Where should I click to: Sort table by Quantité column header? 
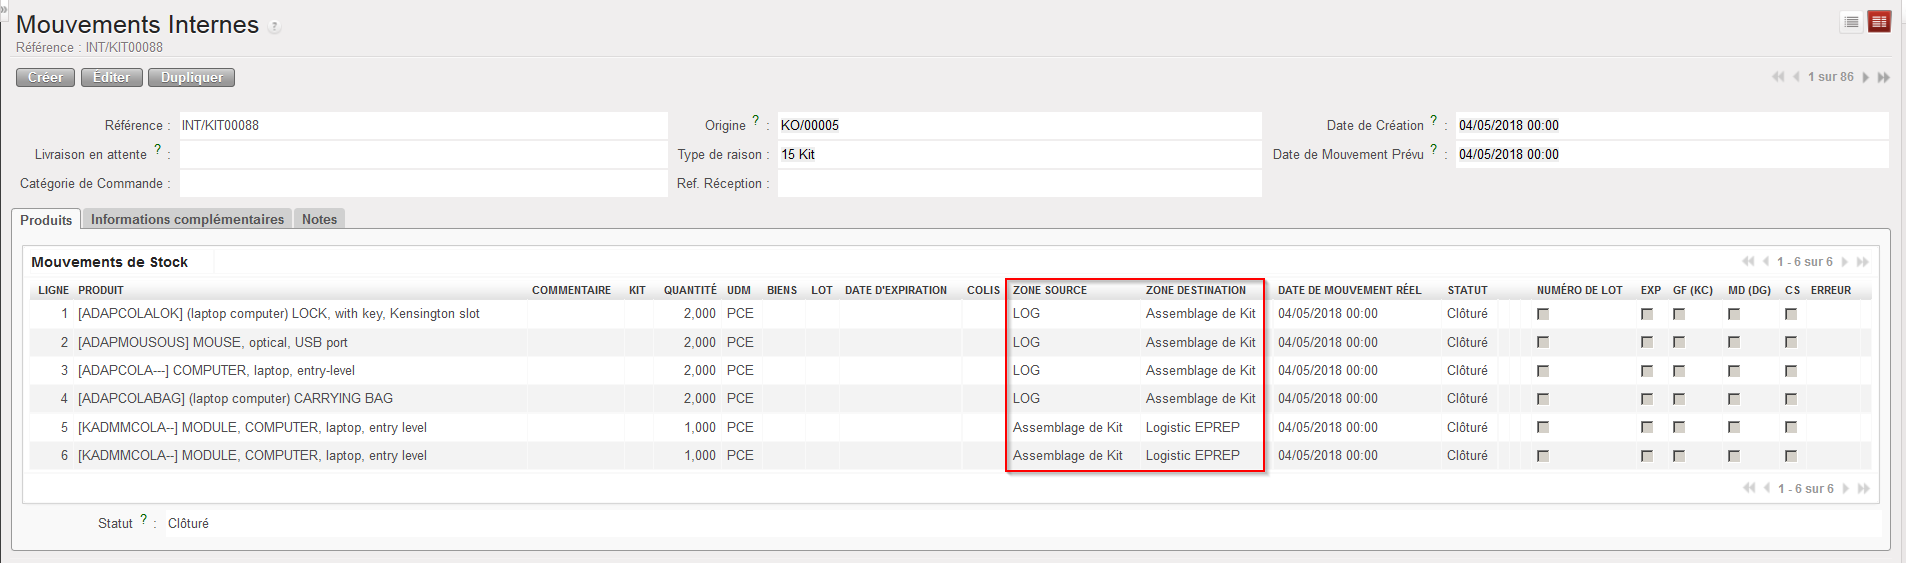[689, 290]
